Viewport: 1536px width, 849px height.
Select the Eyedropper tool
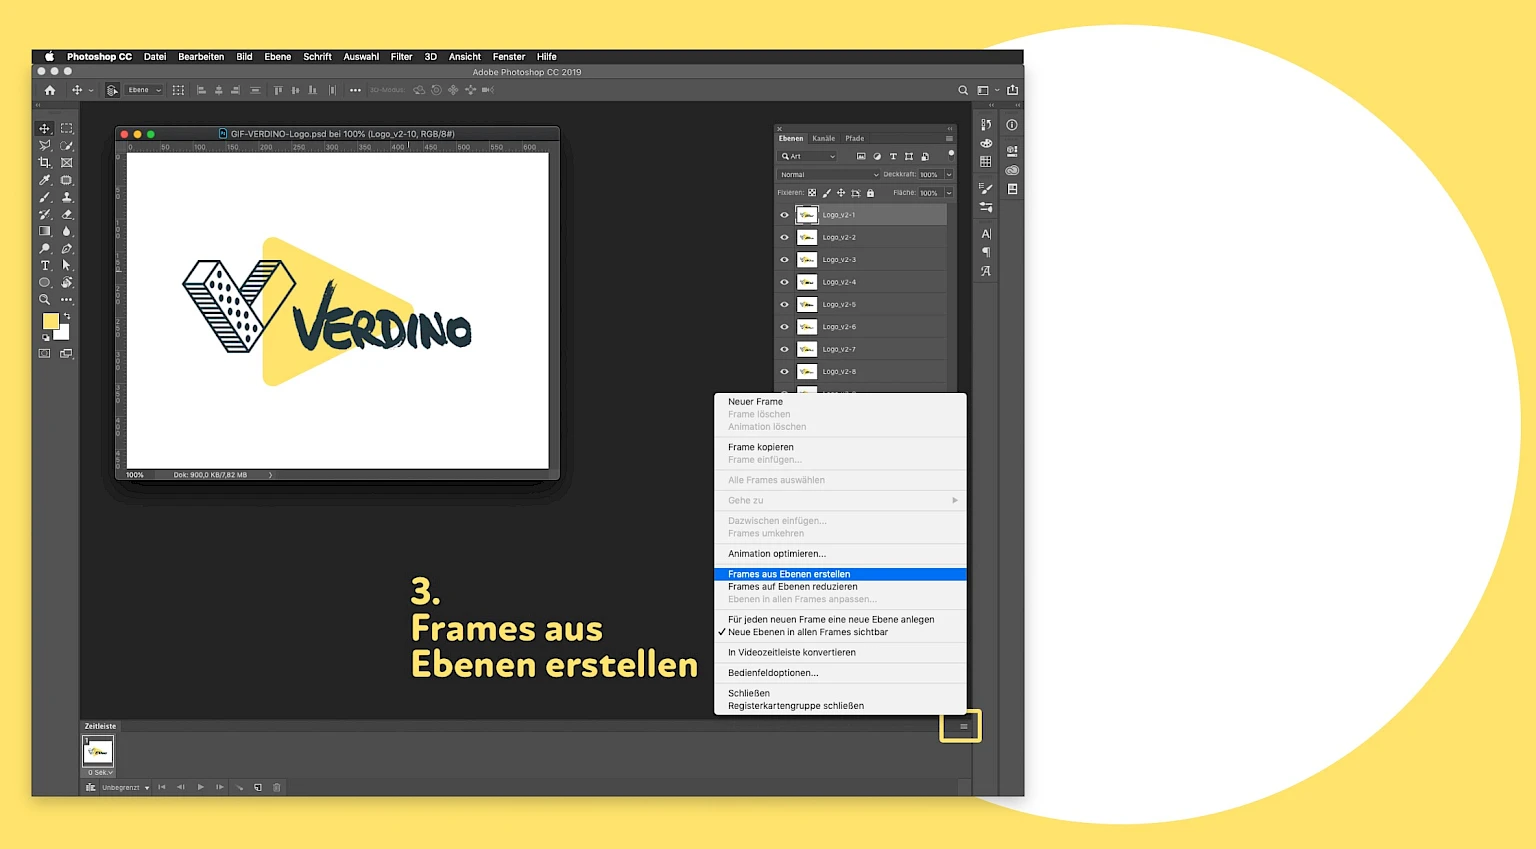point(45,180)
